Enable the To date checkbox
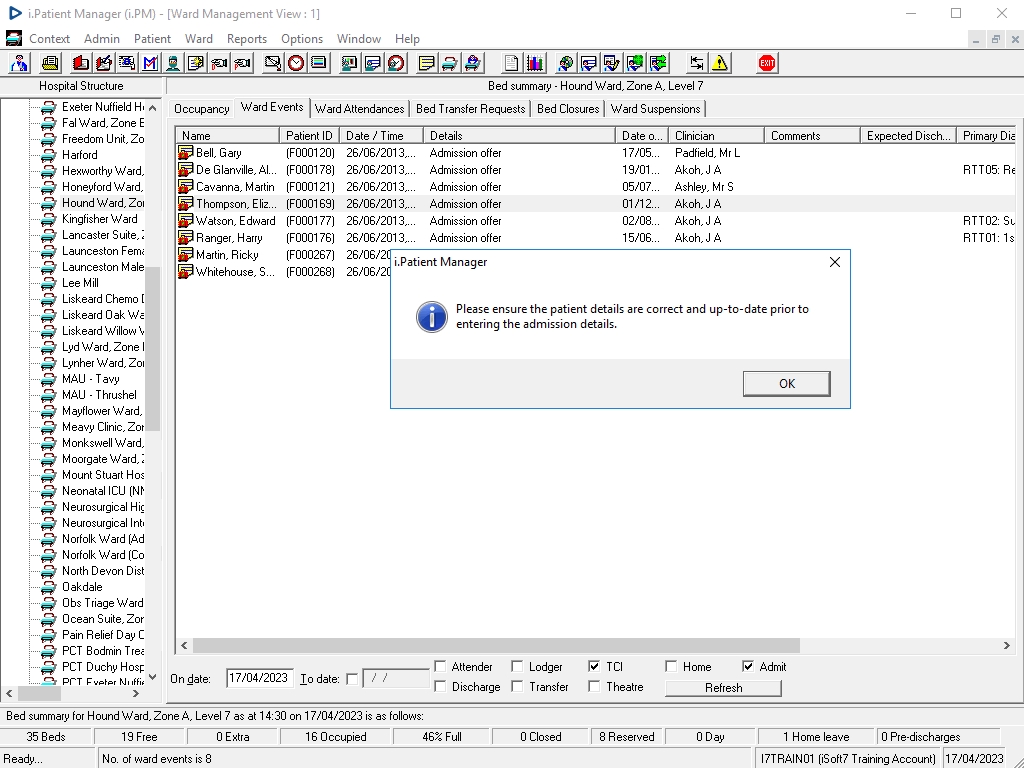 [352, 679]
